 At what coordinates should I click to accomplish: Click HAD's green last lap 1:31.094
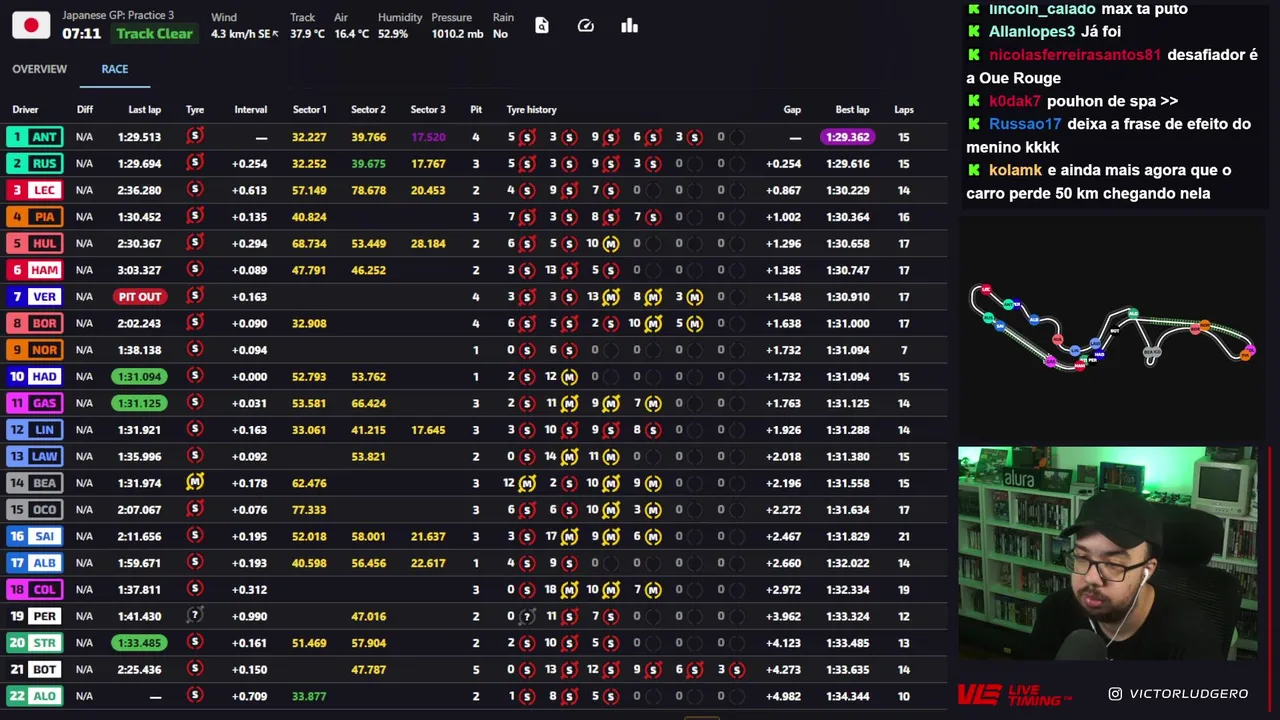coord(139,376)
